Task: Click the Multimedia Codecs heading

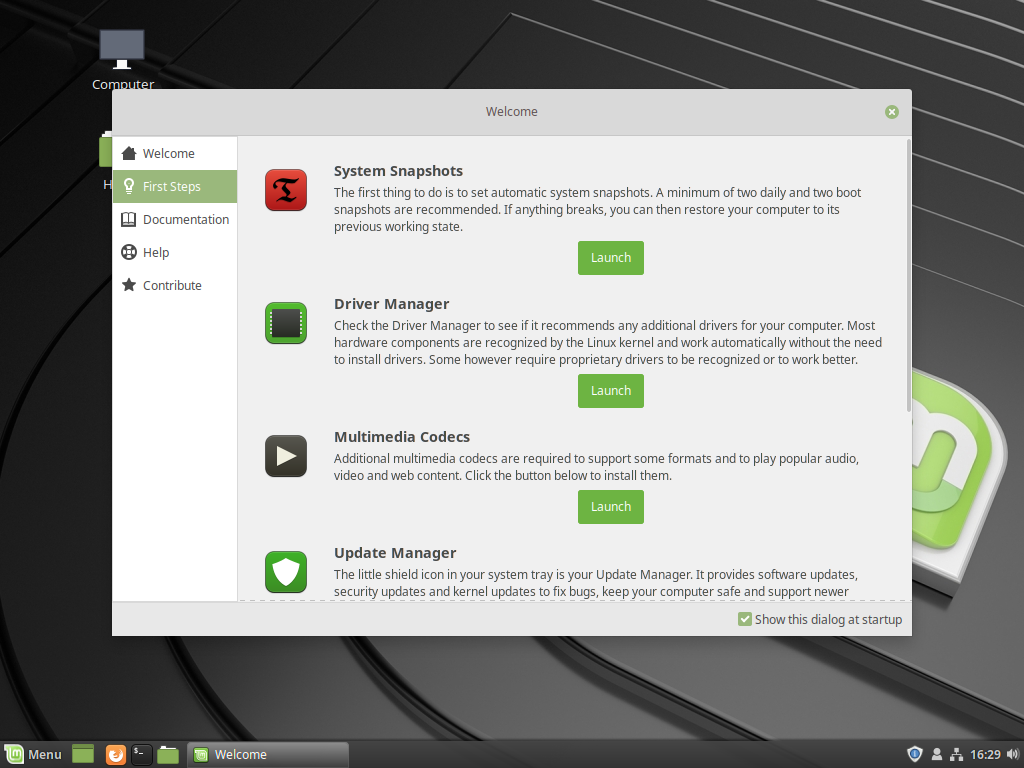Action: pos(402,437)
